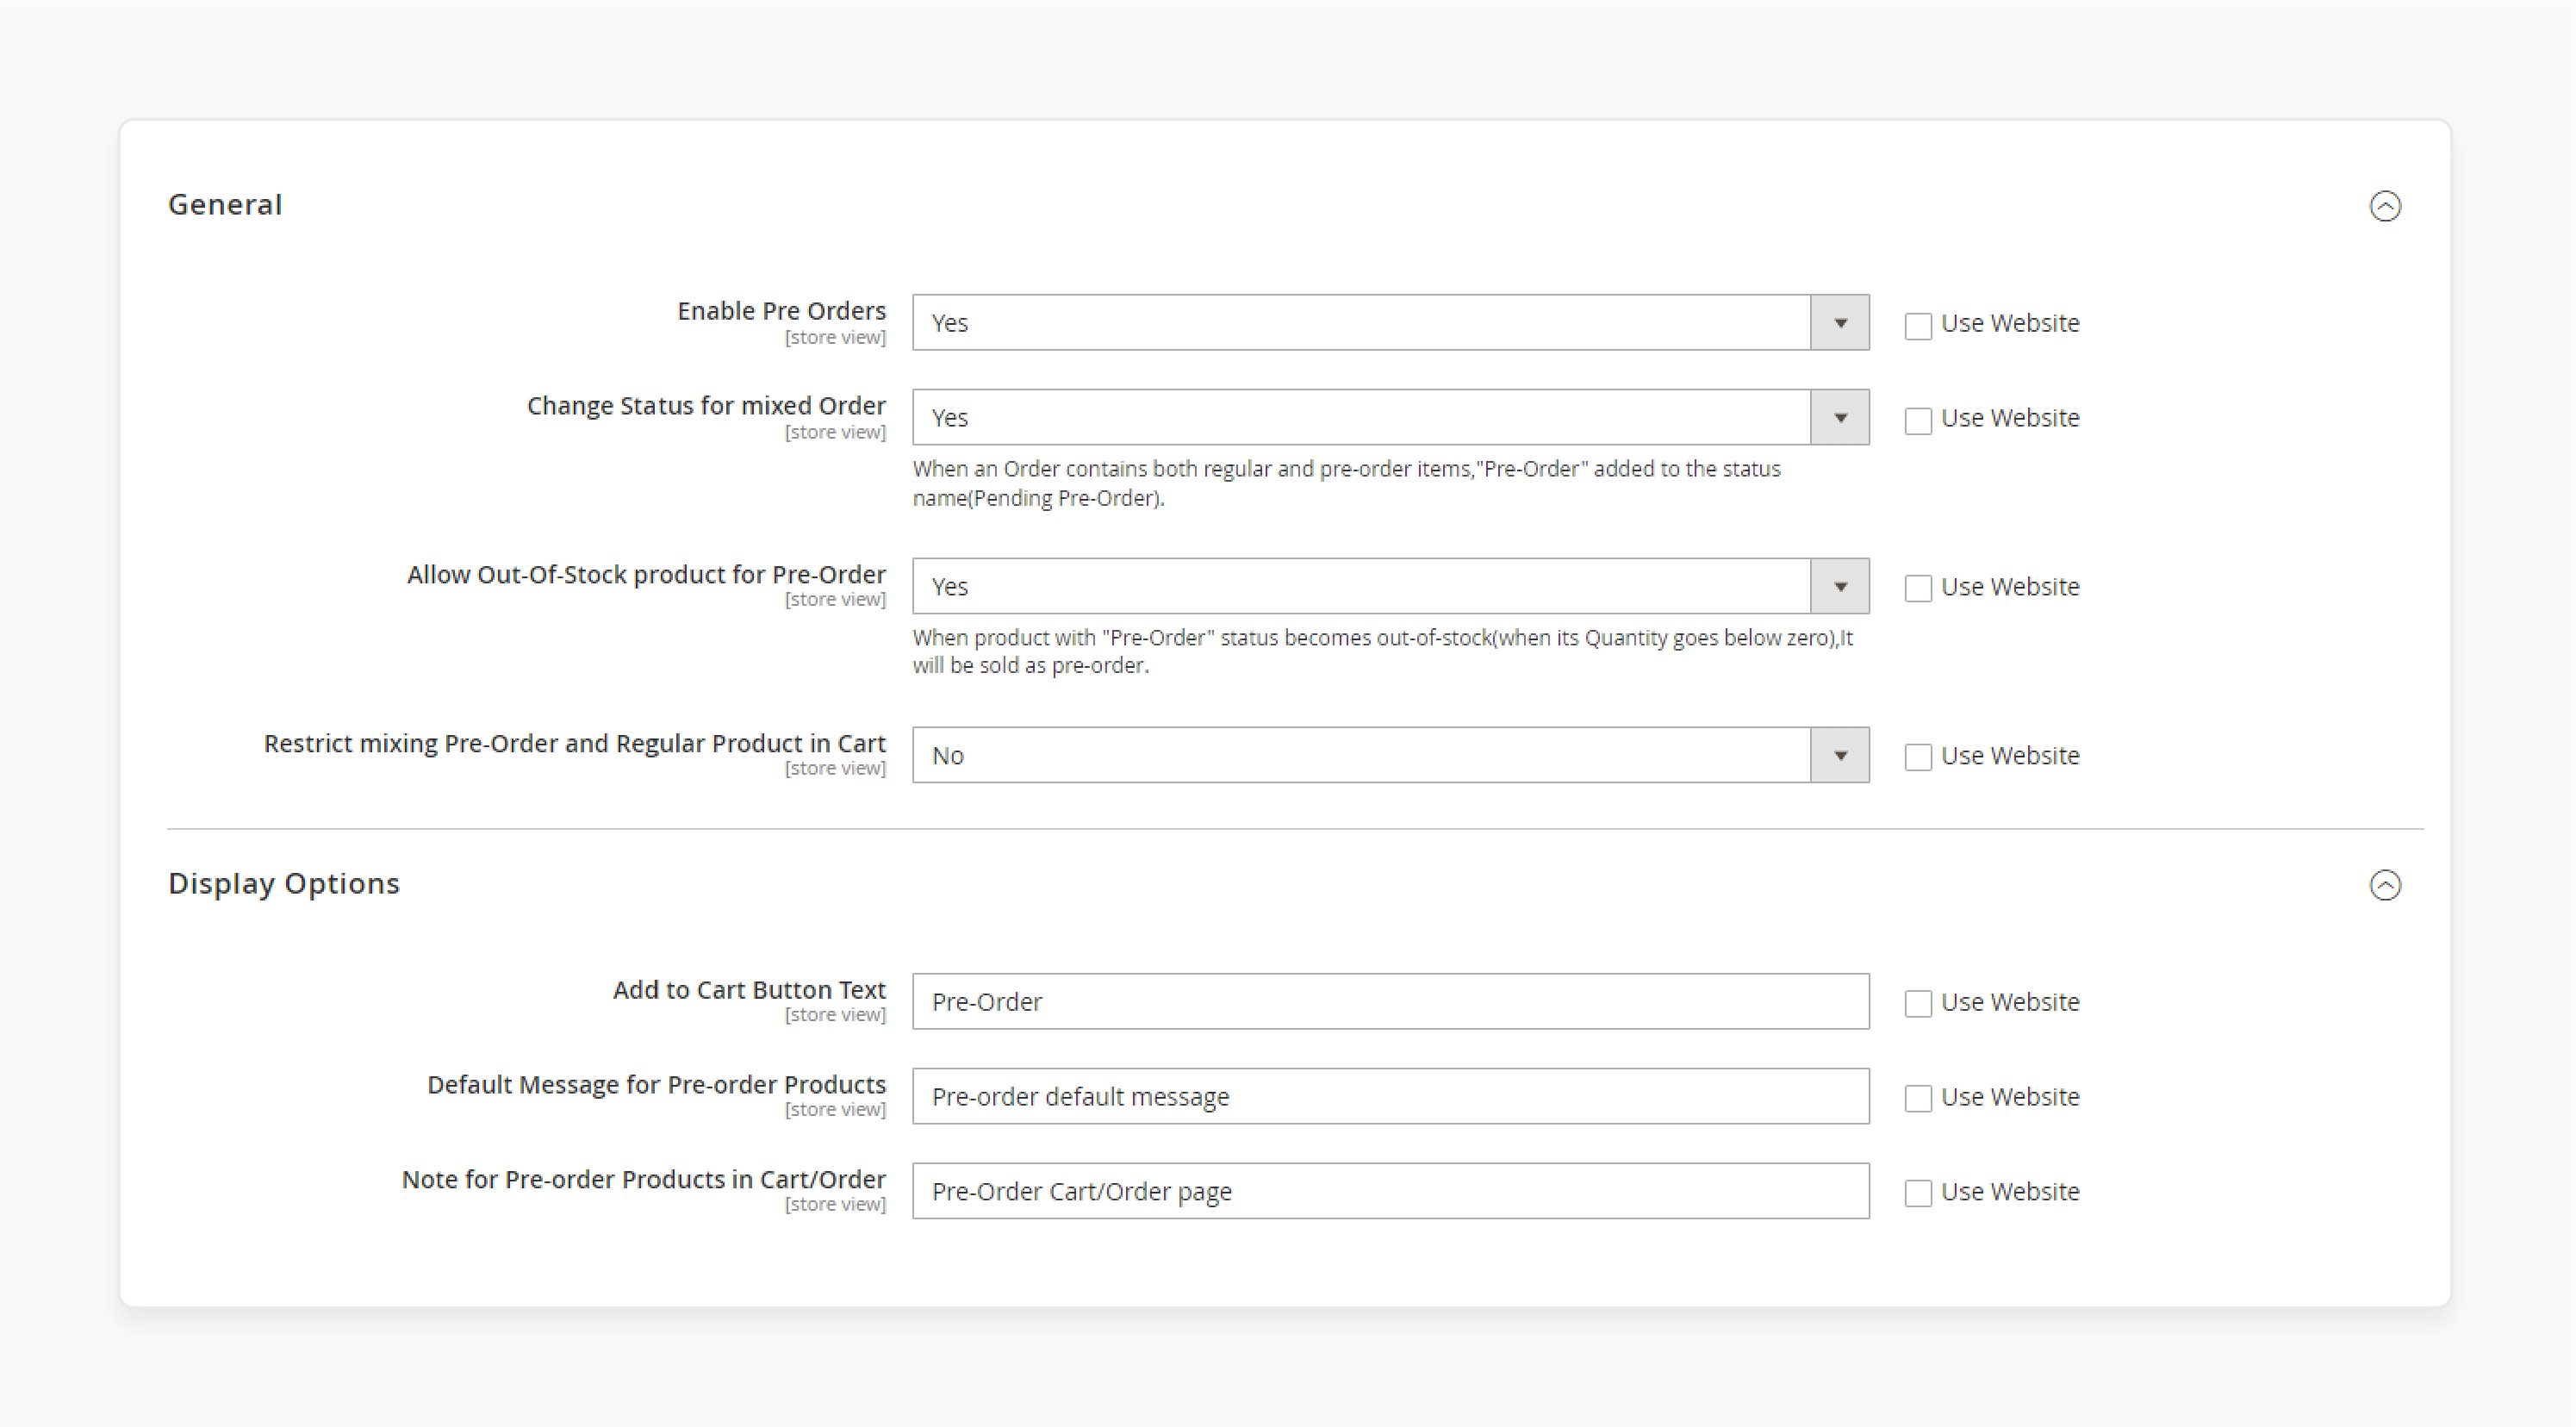Viewport: 2576px width, 1427px height.
Task: Toggle Use Website for Change Status for mixed Order
Action: click(1917, 421)
